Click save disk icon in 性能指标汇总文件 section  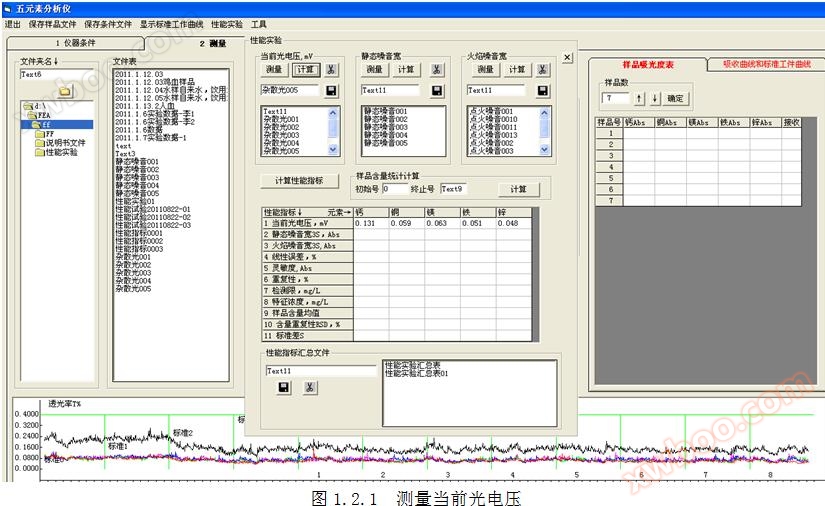click(285, 387)
